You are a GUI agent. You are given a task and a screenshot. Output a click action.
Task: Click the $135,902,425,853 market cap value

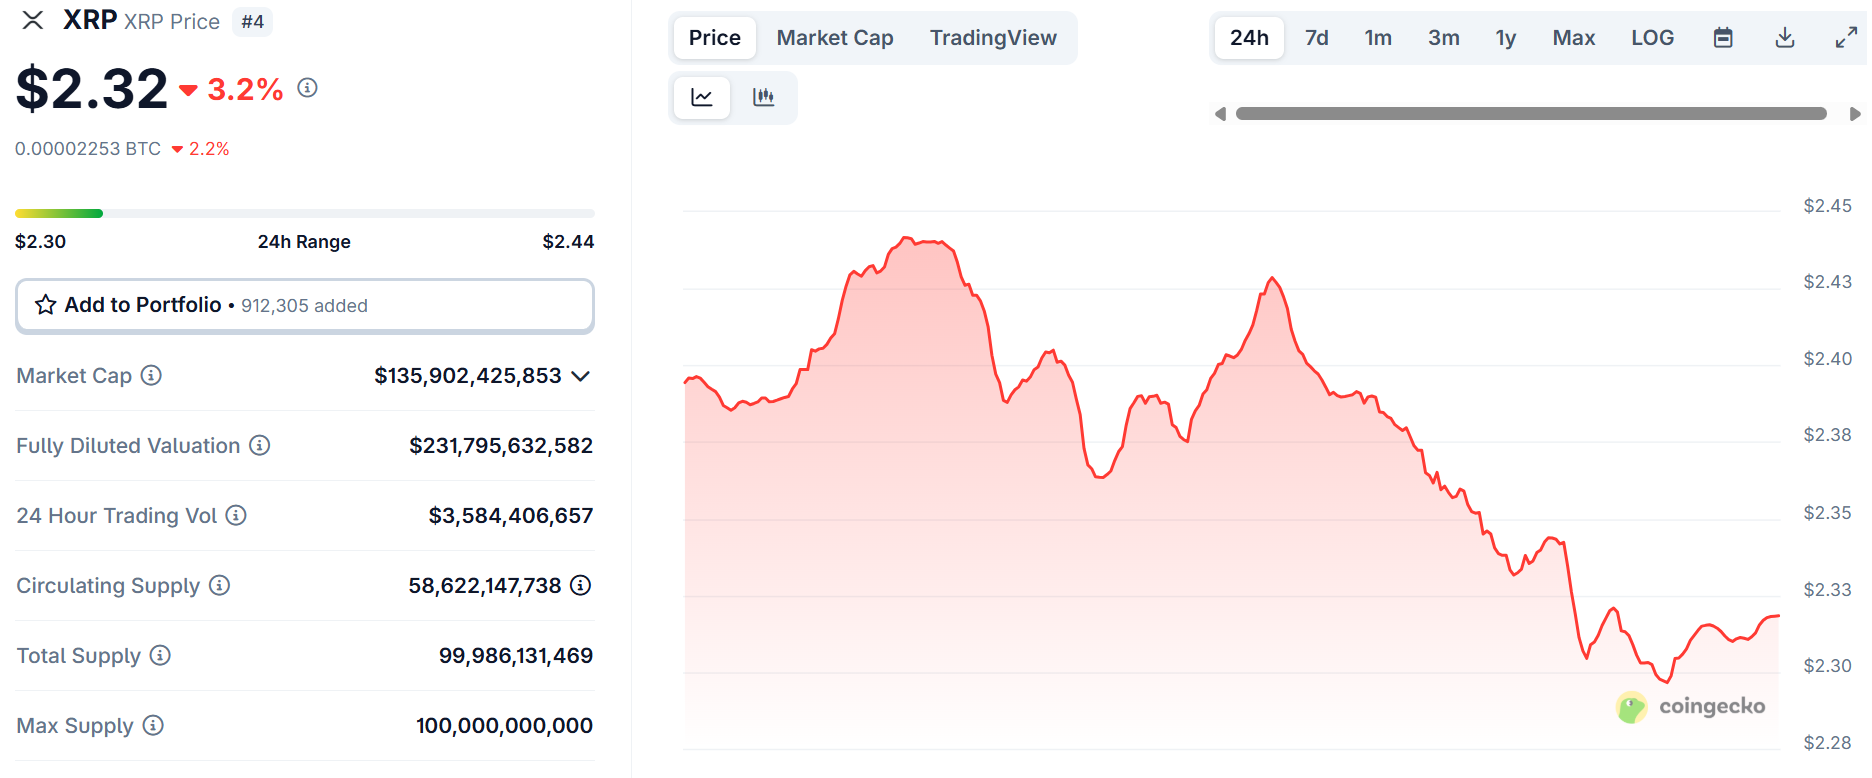pyautogui.click(x=468, y=376)
